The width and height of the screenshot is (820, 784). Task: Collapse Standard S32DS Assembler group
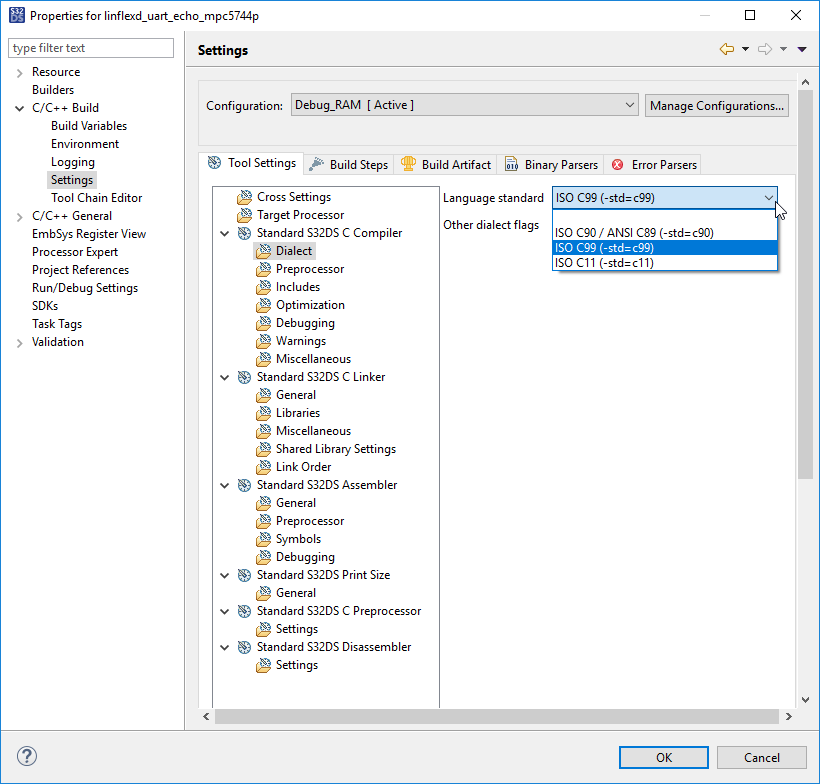[x=225, y=485]
